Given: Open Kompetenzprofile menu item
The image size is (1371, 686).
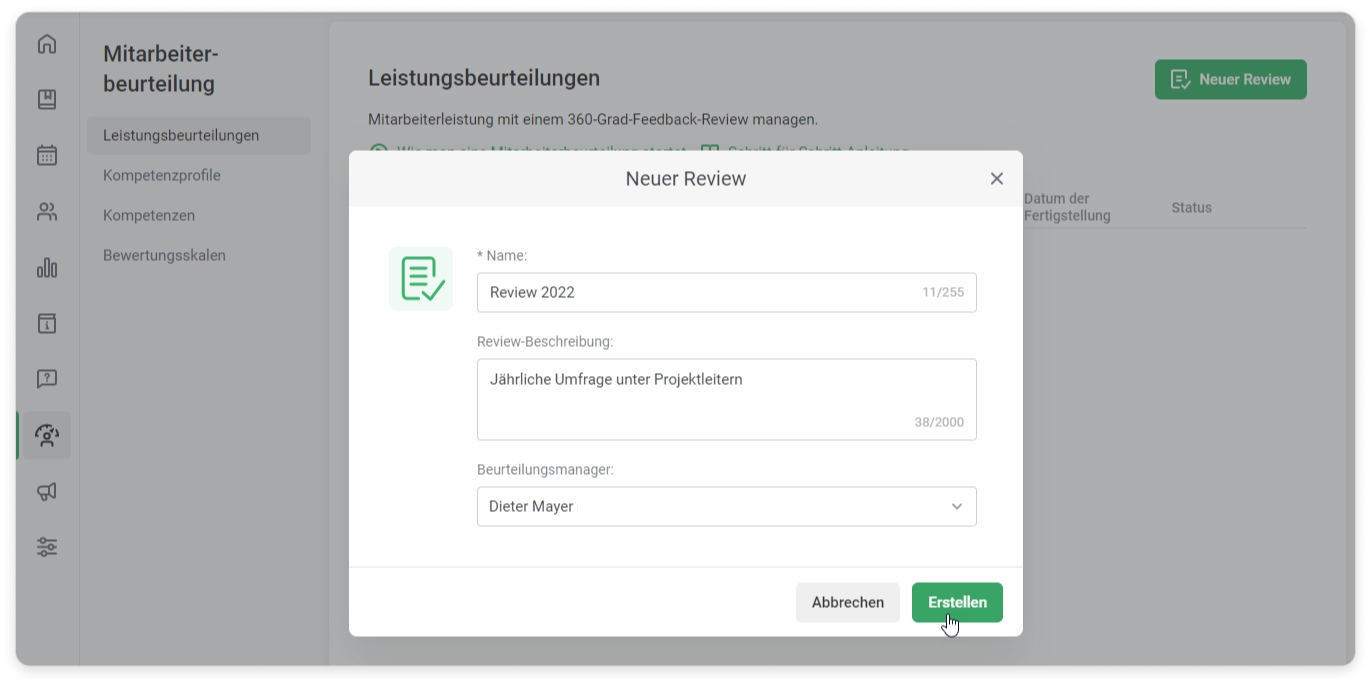Looking at the screenshot, I should coord(162,175).
